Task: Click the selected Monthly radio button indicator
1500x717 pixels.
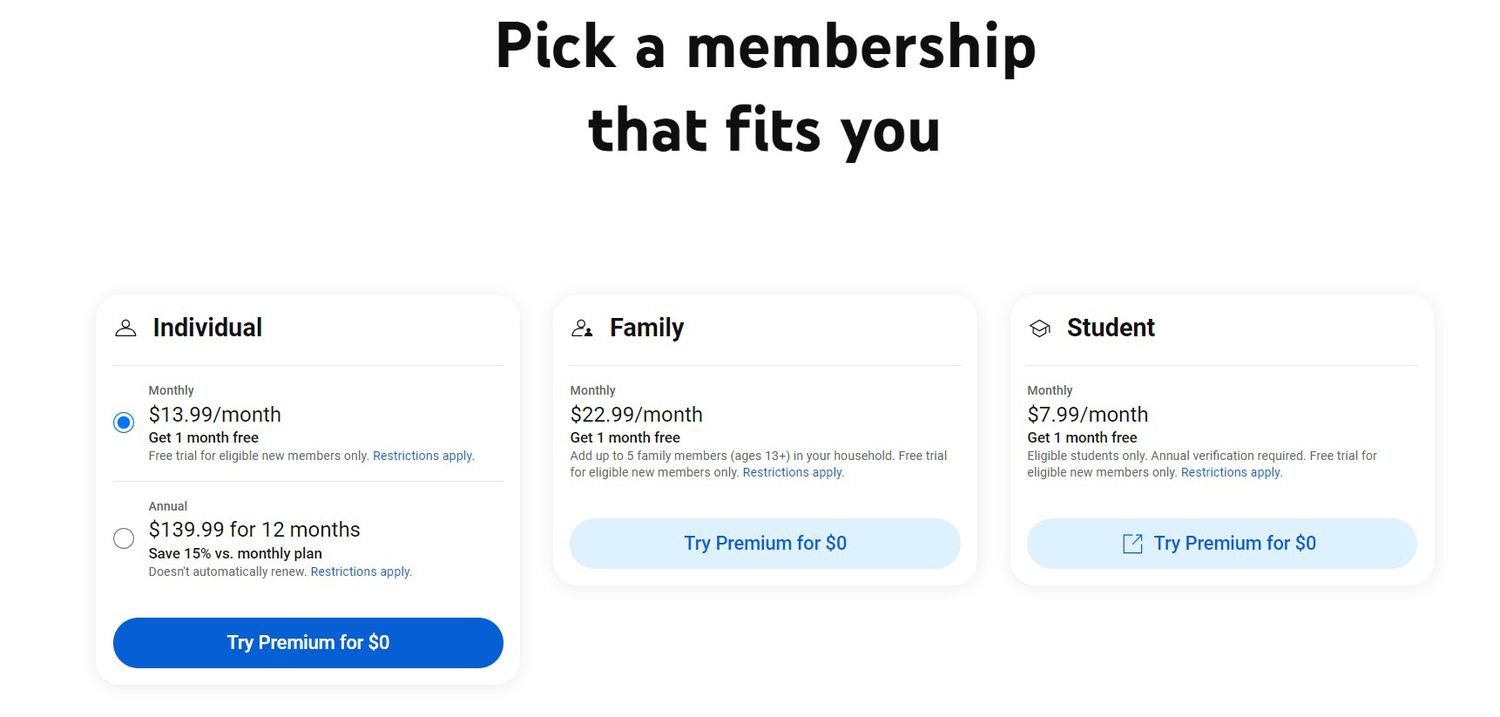Action: tap(123, 422)
